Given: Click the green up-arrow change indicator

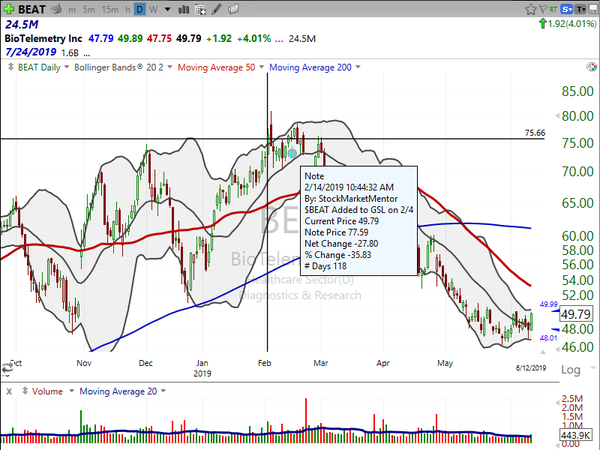Looking at the screenshot, I should pos(543,23).
